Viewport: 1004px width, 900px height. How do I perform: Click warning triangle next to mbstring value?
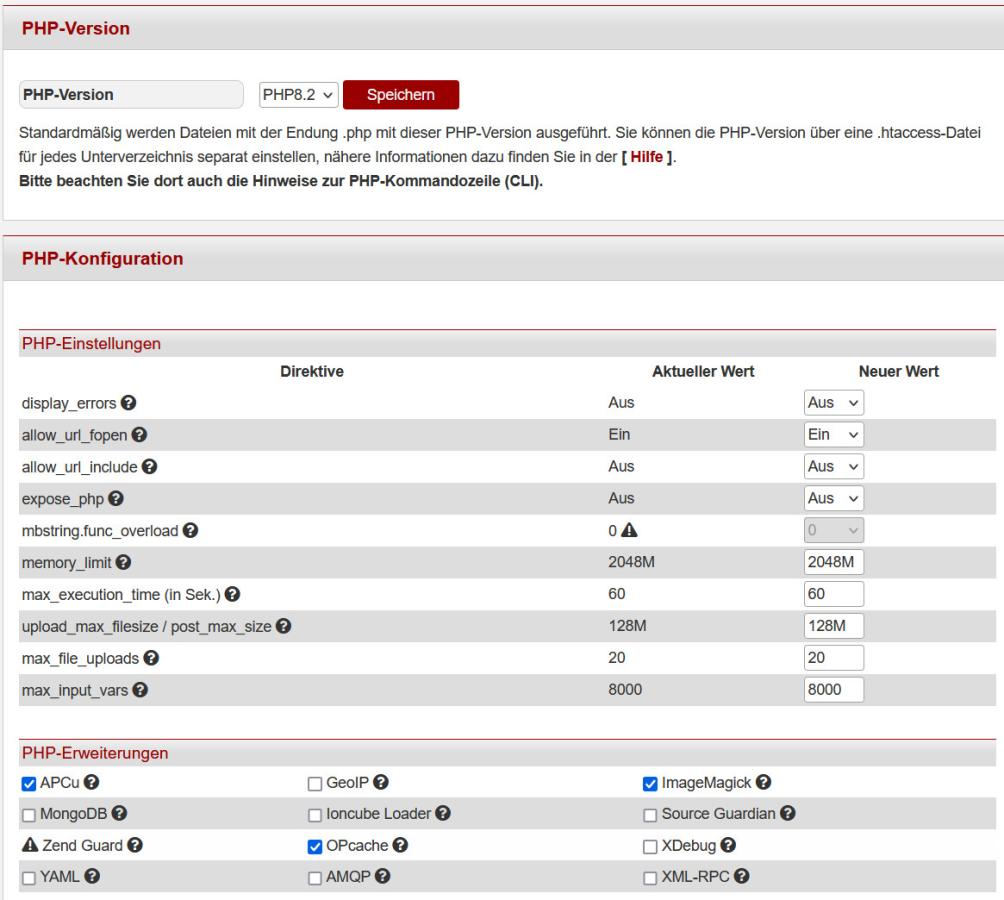(x=627, y=531)
